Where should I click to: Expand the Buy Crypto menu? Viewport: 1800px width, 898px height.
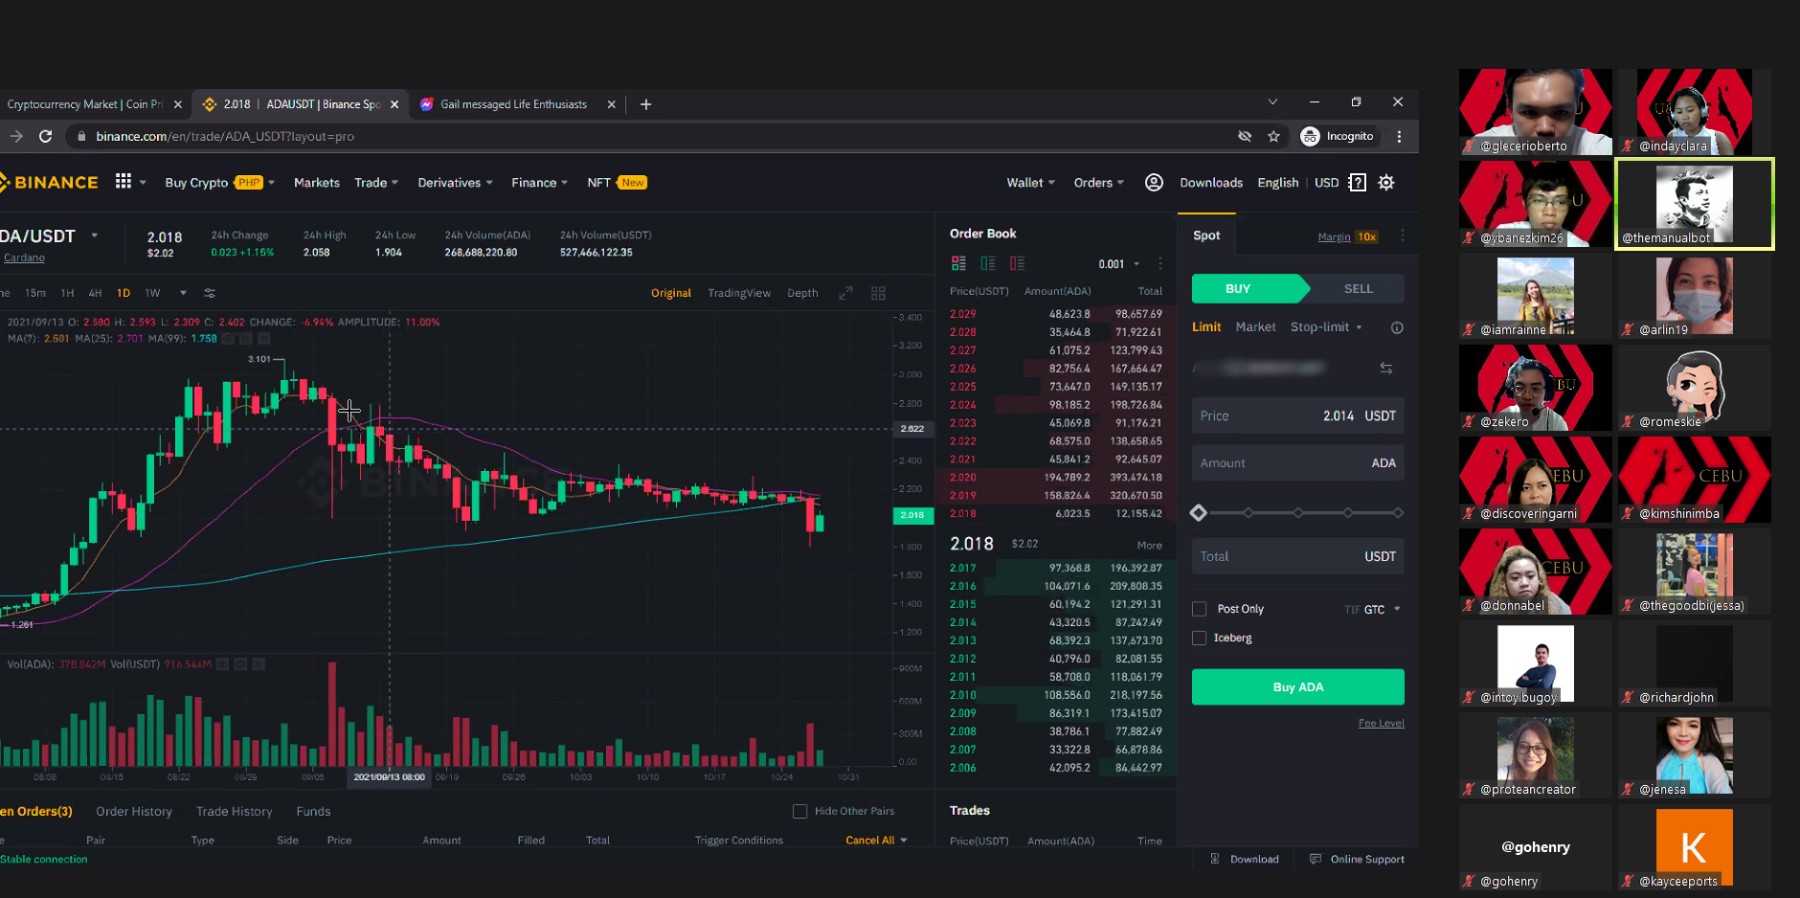[219, 182]
